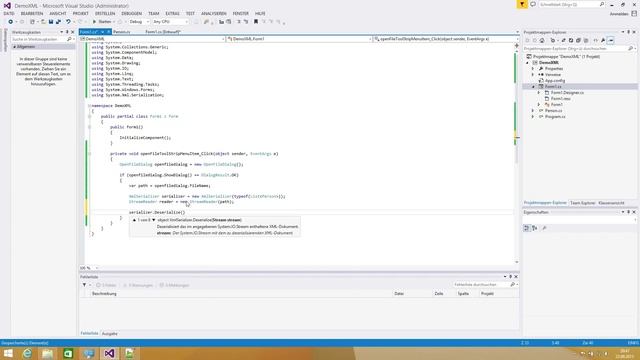Viewport: 640px width, 360px height.
Task: Click the Anmelden sign-in link
Action: [x=619, y=14]
